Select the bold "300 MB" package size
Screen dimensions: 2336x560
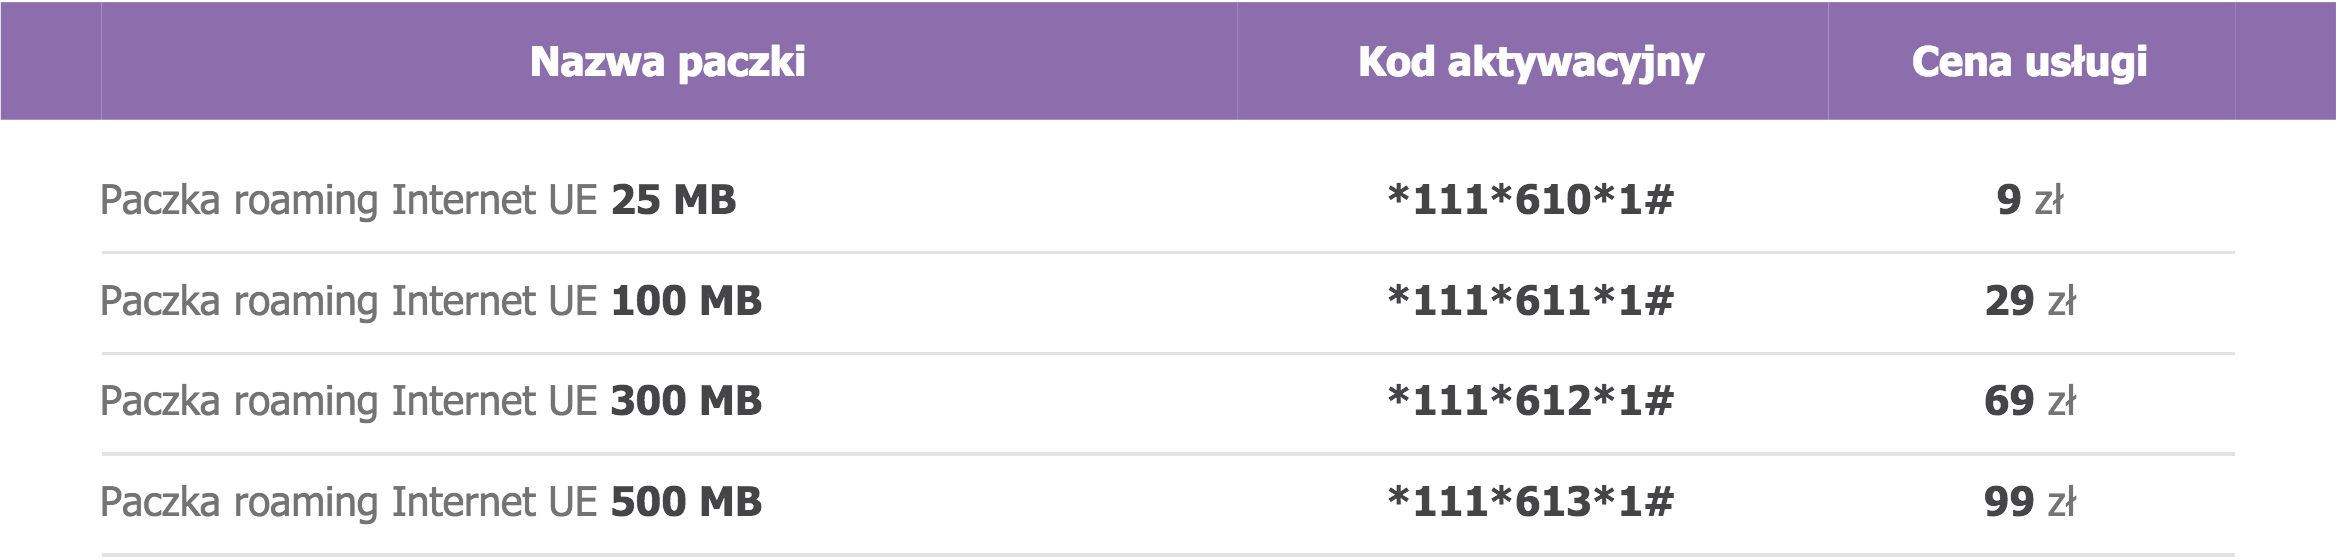(686, 401)
